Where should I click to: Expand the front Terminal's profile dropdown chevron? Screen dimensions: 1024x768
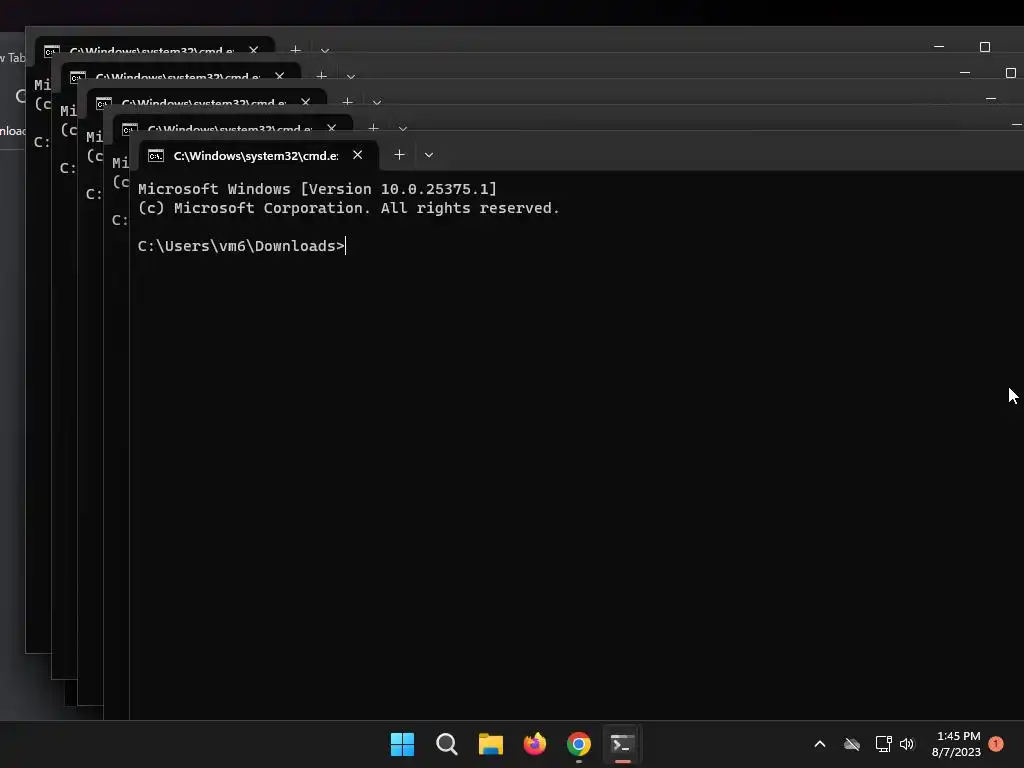[x=429, y=155]
